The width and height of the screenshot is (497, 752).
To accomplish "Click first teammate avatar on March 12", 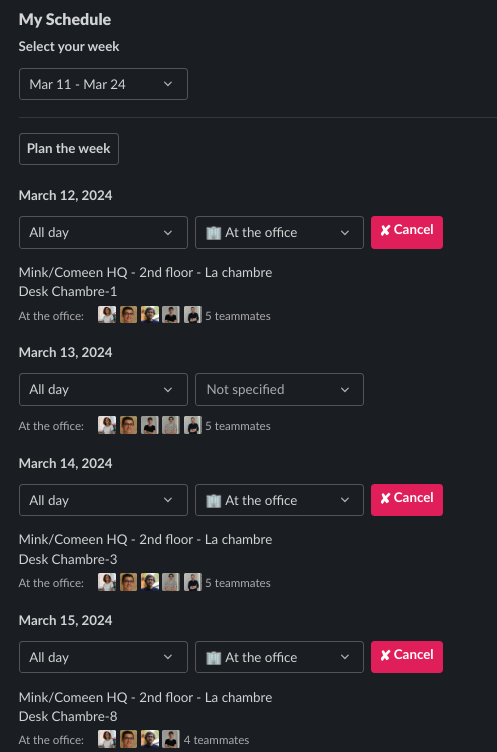I will [107, 315].
